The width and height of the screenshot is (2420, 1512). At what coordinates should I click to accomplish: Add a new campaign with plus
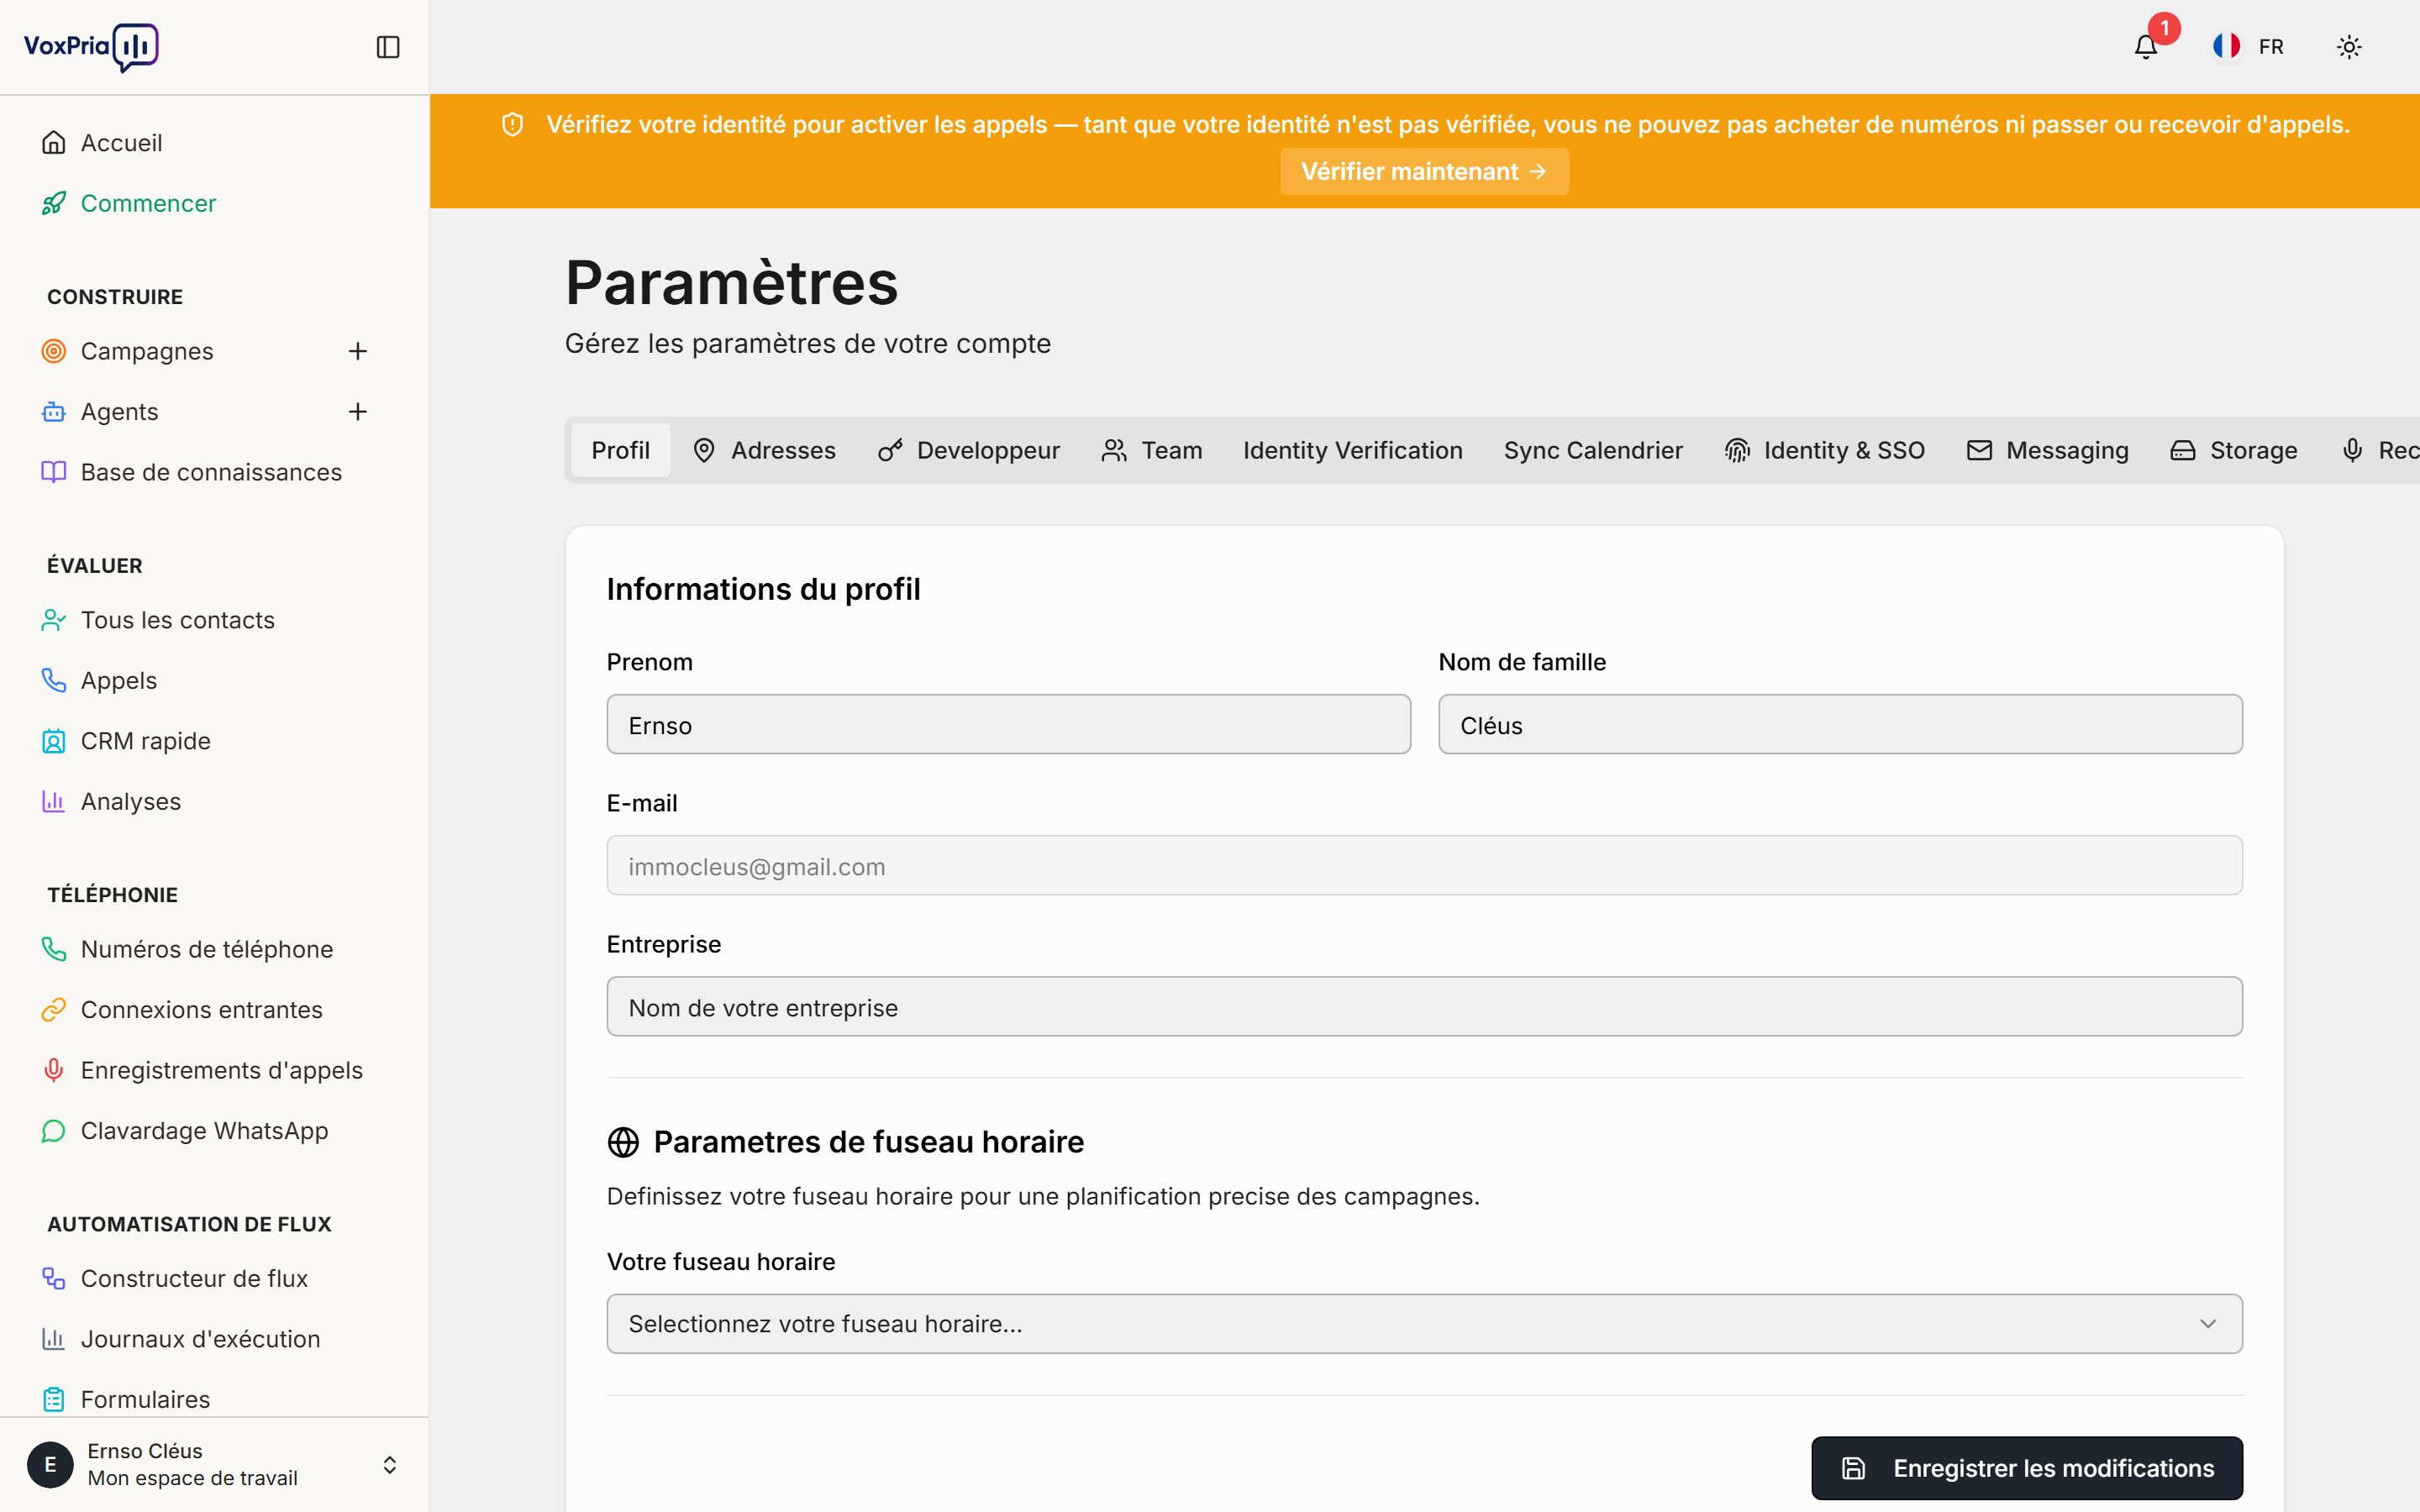click(358, 351)
